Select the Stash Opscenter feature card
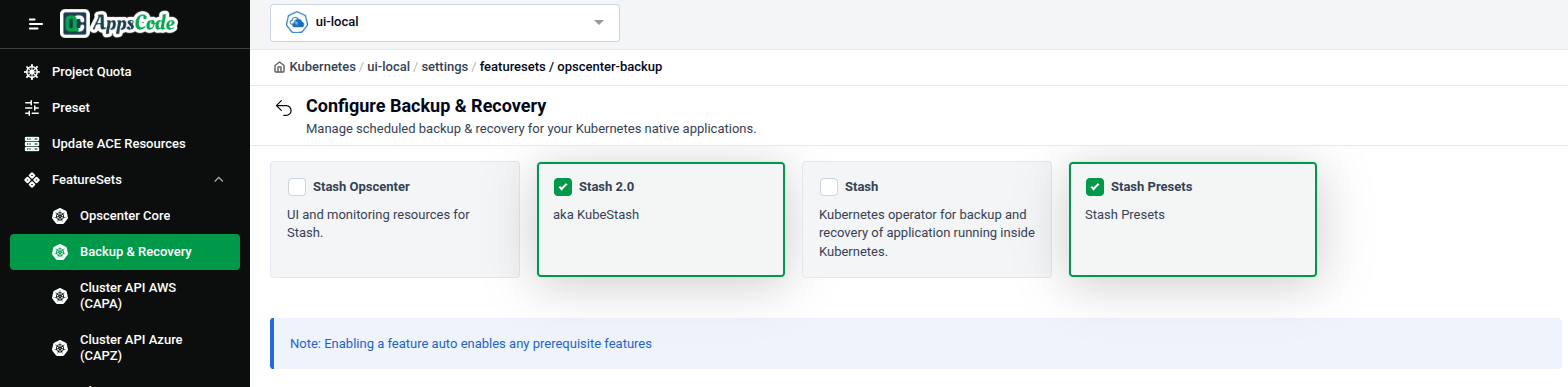The image size is (1568, 387). pyautogui.click(x=395, y=219)
